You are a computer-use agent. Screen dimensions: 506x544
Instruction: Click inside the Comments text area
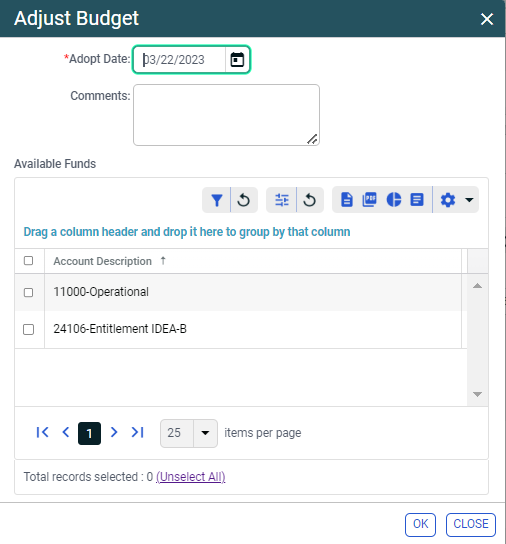226,115
